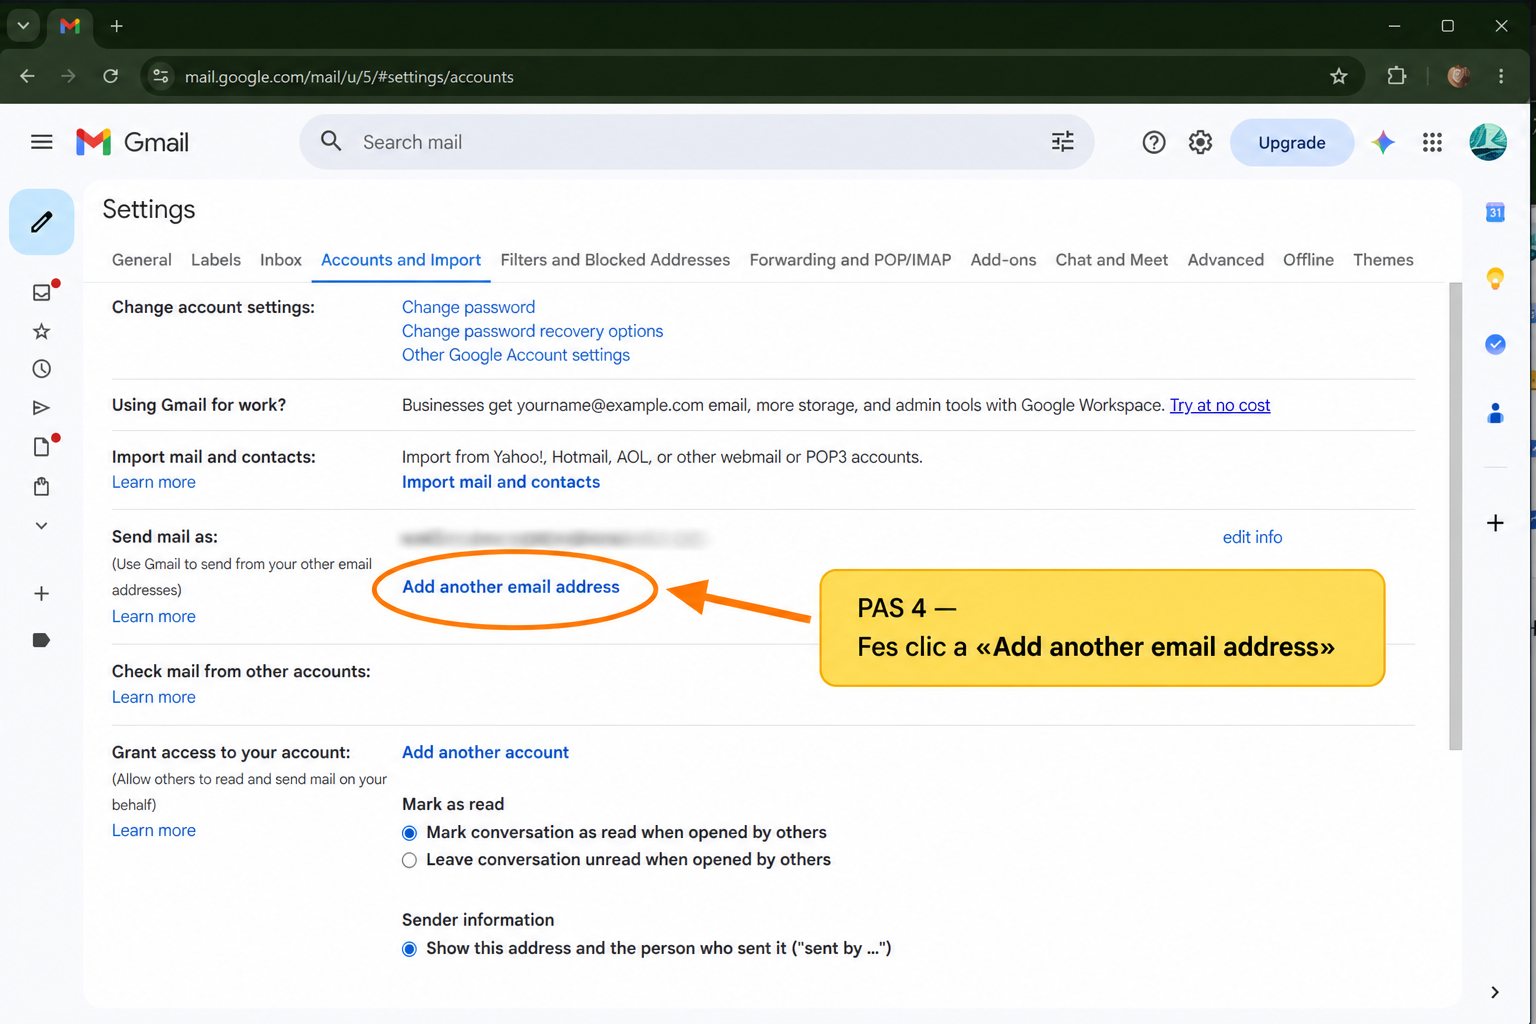Screen dimensions: 1536x1024
Task: View site information icon in address bar
Action: click(x=161, y=76)
